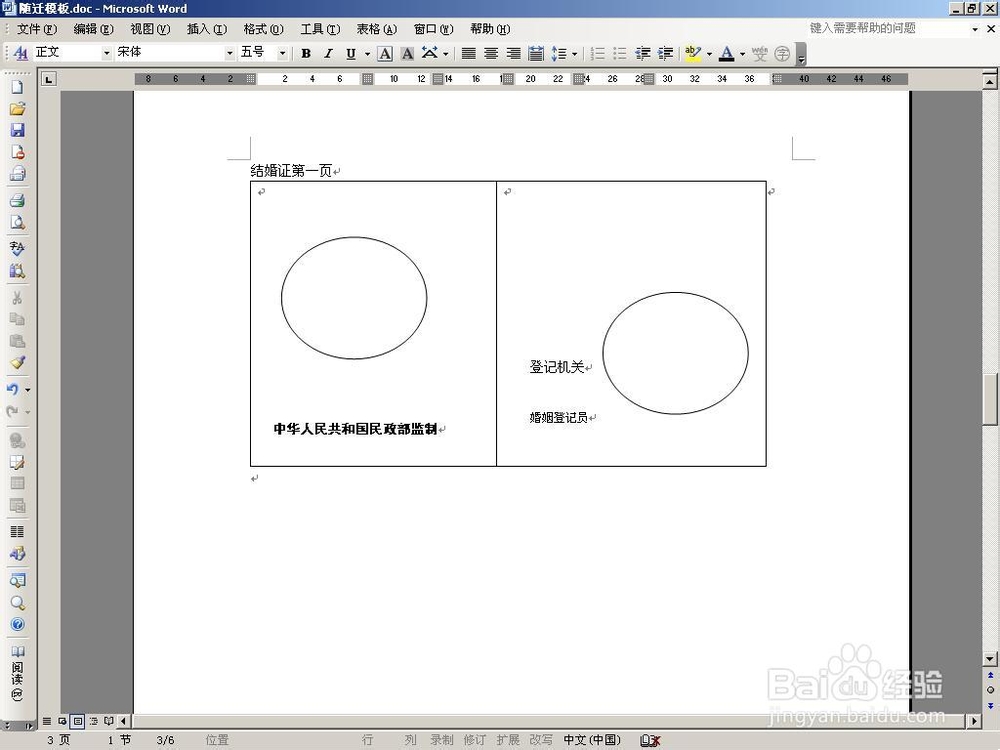The width and height of the screenshot is (1000, 750).
Task: Click the Bullets list icon
Action: tap(620, 54)
